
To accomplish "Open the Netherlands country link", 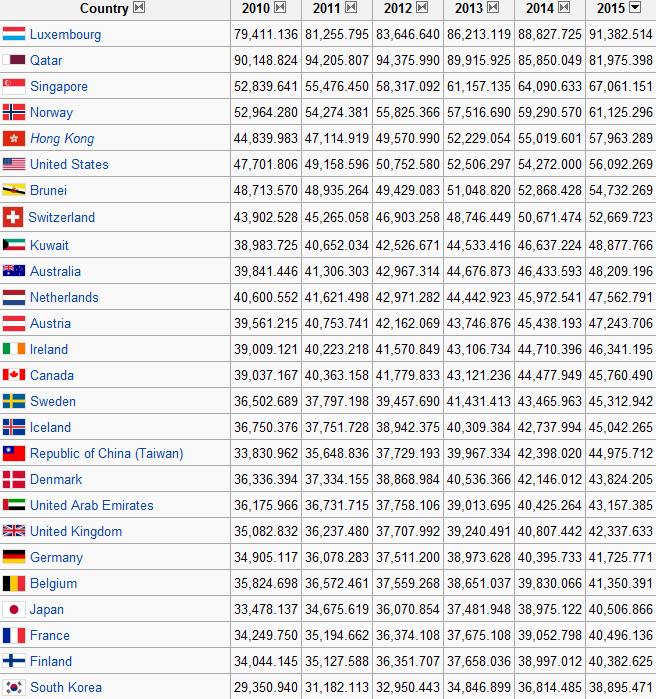I will 64,297.
